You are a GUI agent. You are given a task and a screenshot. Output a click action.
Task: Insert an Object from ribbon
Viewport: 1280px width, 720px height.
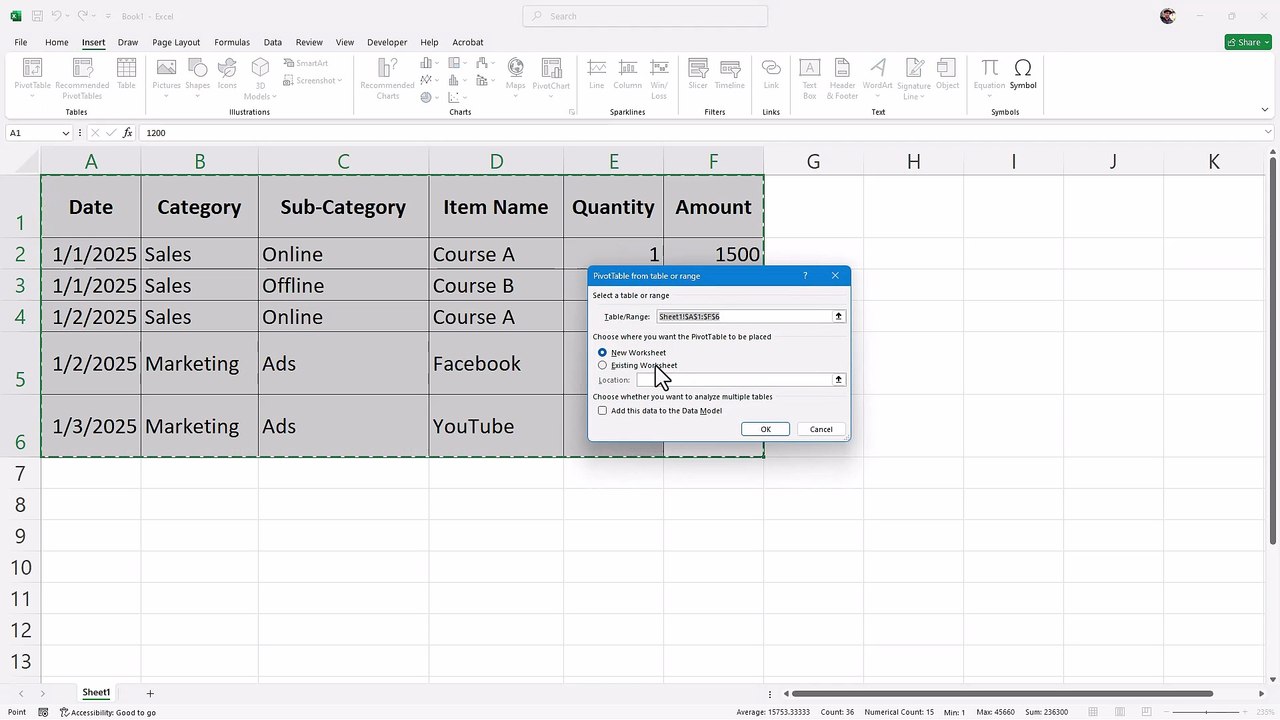947,76
